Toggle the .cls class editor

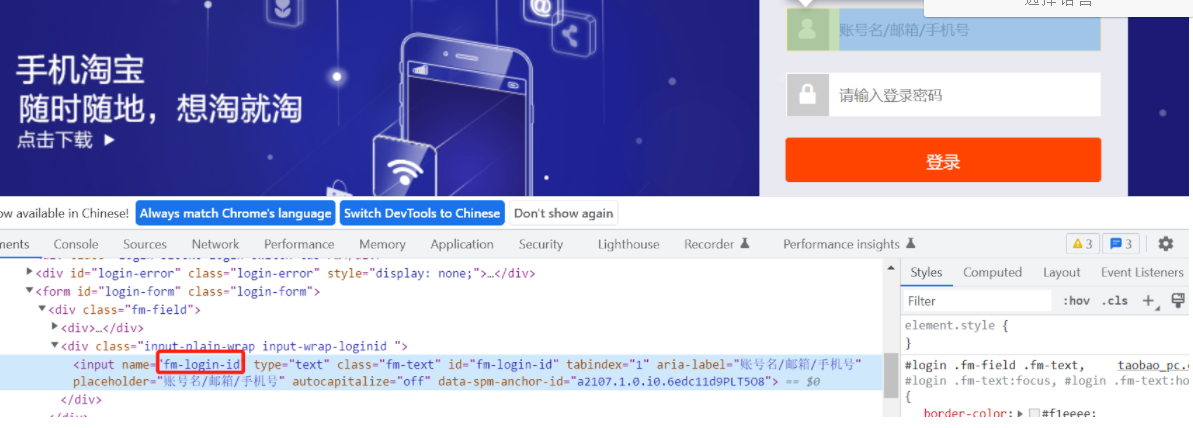tap(1115, 301)
